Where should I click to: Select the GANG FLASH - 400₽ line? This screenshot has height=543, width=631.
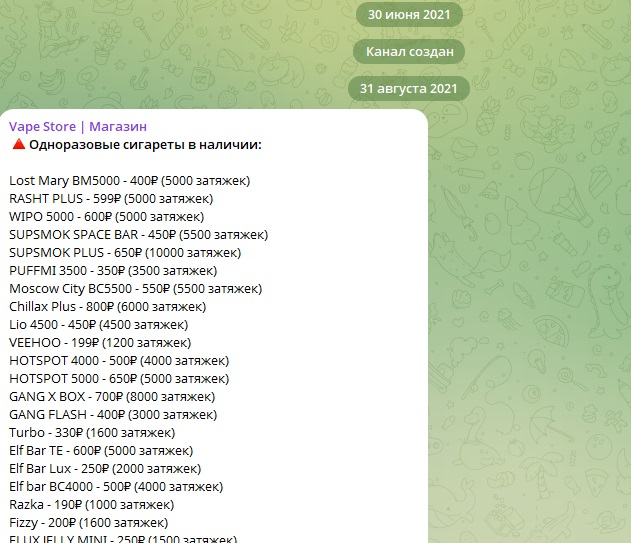pos(113,415)
